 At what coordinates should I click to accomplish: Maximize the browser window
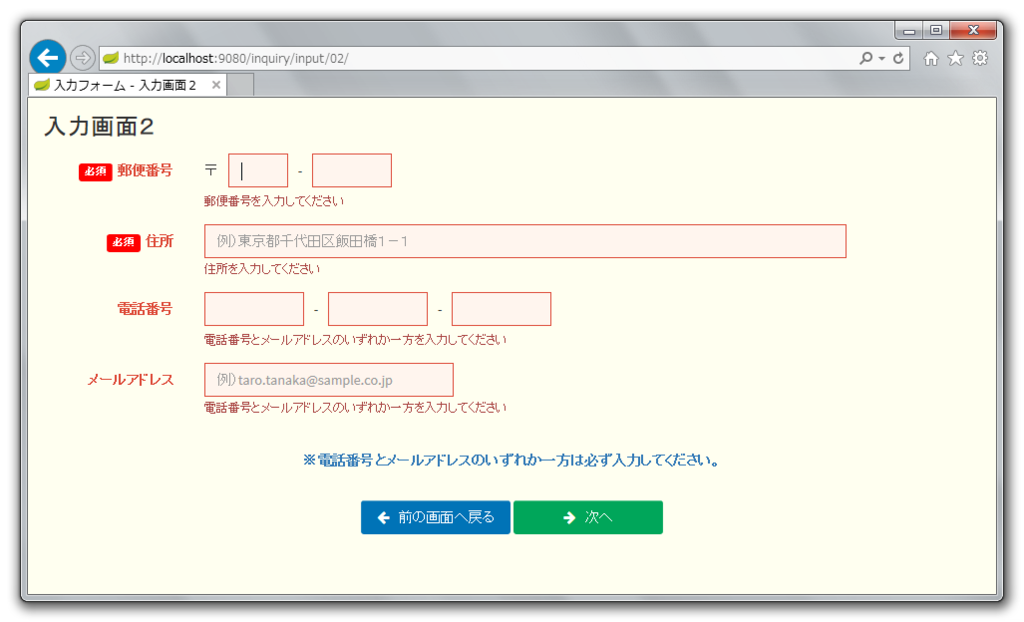tap(936, 30)
